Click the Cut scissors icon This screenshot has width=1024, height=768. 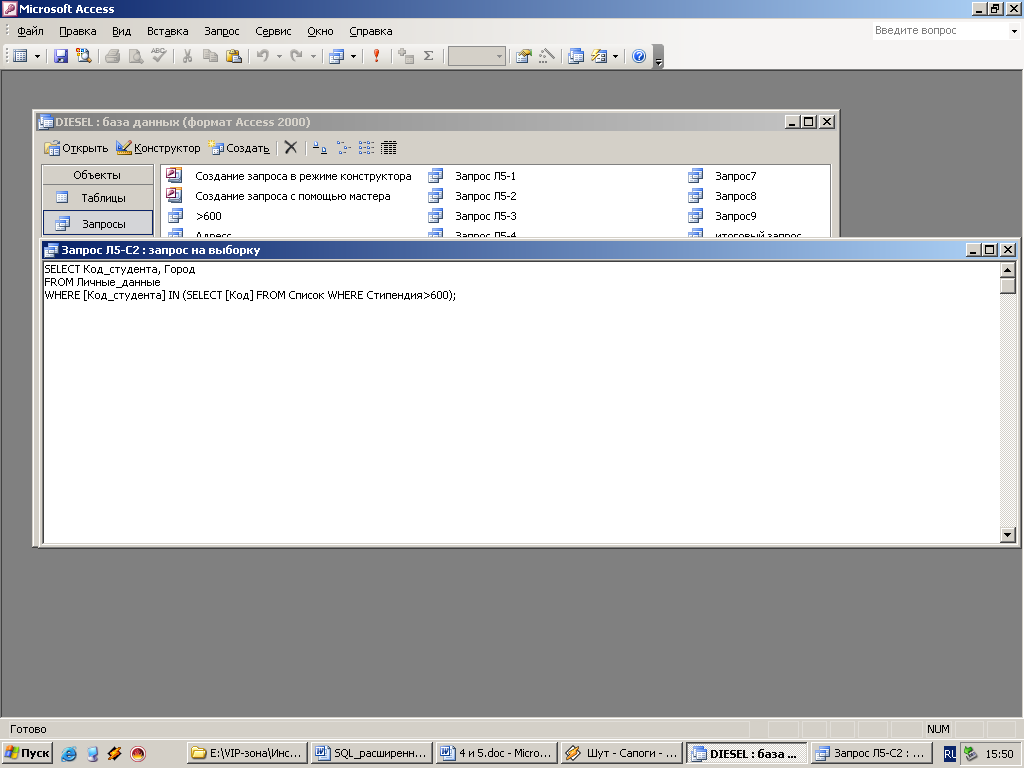pyautogui.click(x=187, y=56)
